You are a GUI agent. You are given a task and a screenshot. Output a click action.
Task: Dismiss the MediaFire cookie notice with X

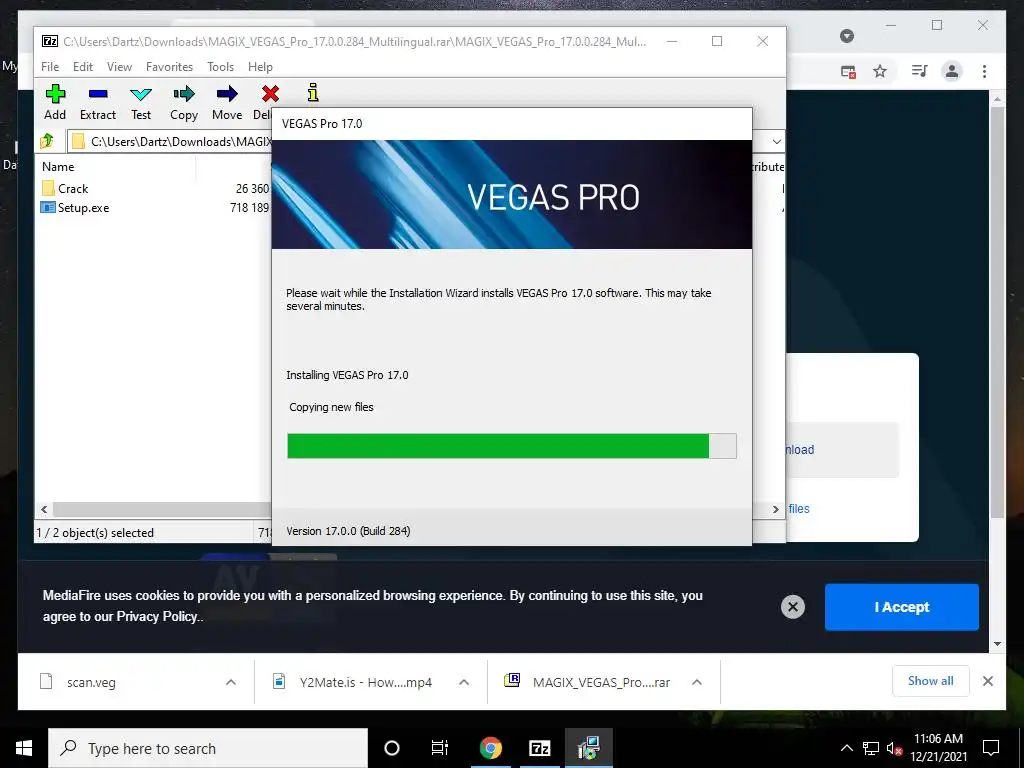click(793, 607)
